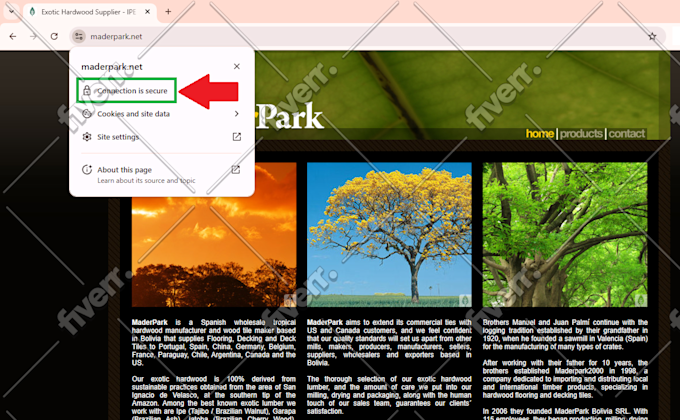The width and height of the screenshot is (680, 420).
Task: Click the gear icon beside Site settings
Action: [x=87, y=137]
